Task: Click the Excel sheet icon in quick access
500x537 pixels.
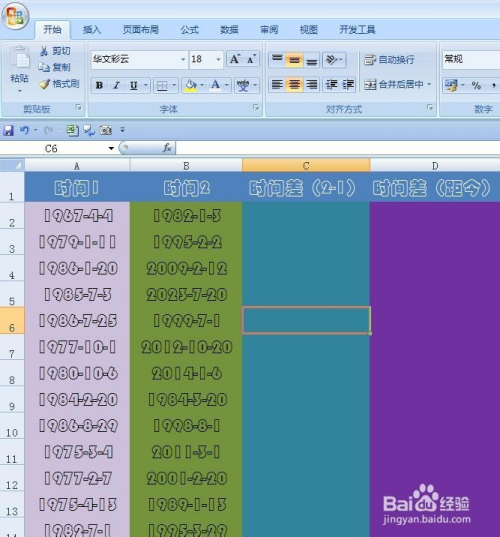Action: click(72, 130)
